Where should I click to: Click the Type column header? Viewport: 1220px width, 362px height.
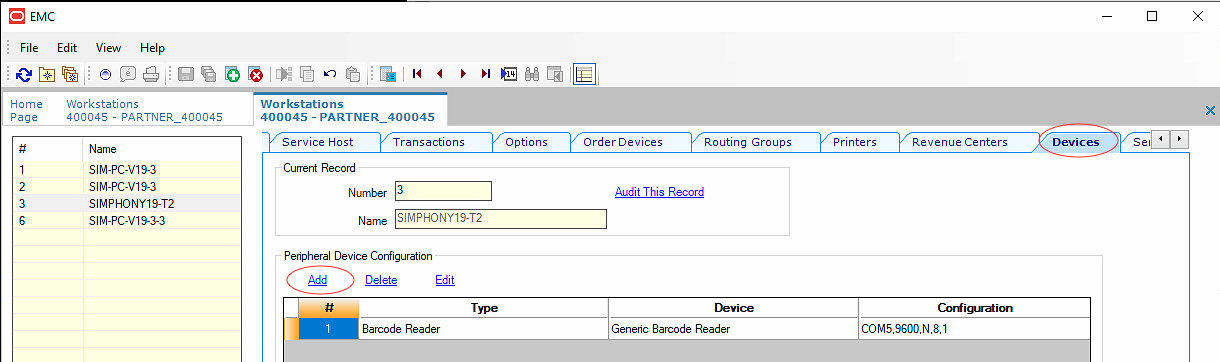point(483,308)
